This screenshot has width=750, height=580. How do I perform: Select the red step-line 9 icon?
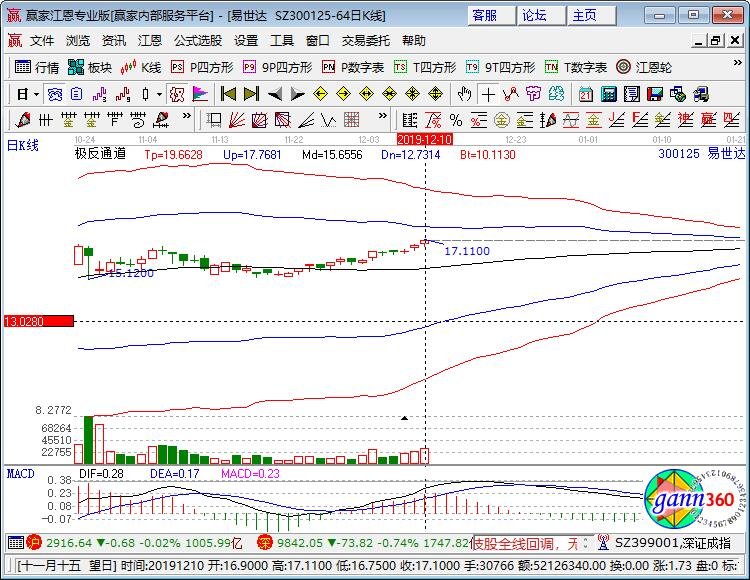coord(123,94)
